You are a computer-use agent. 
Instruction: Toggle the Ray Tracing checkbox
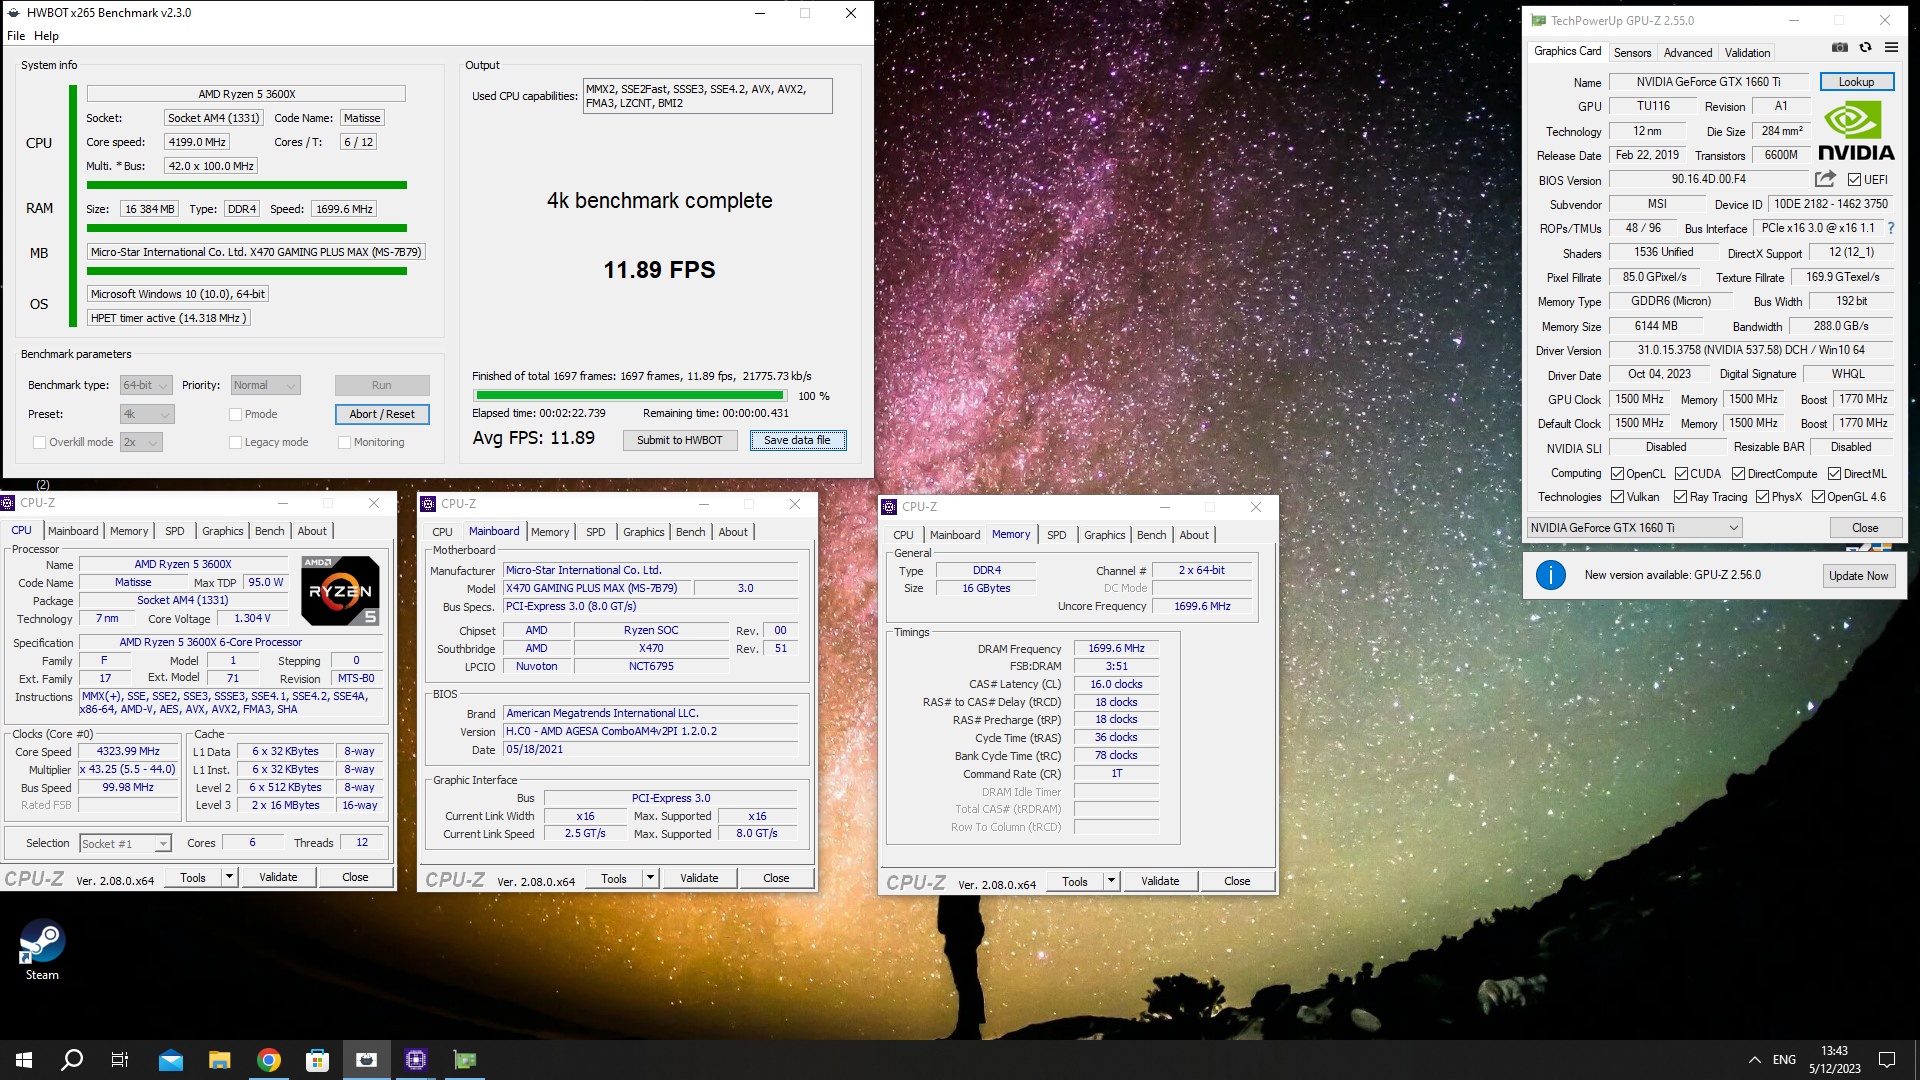point(1680,497)
